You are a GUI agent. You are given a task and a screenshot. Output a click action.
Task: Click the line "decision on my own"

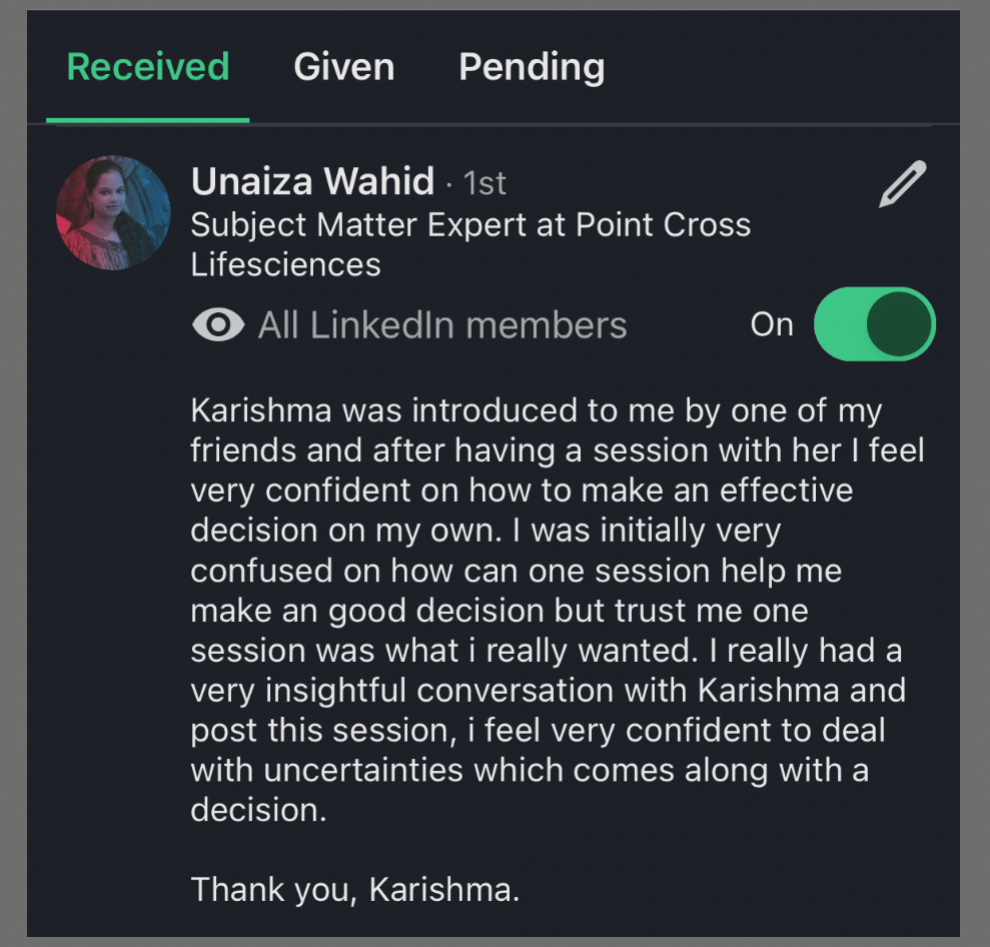345,530
